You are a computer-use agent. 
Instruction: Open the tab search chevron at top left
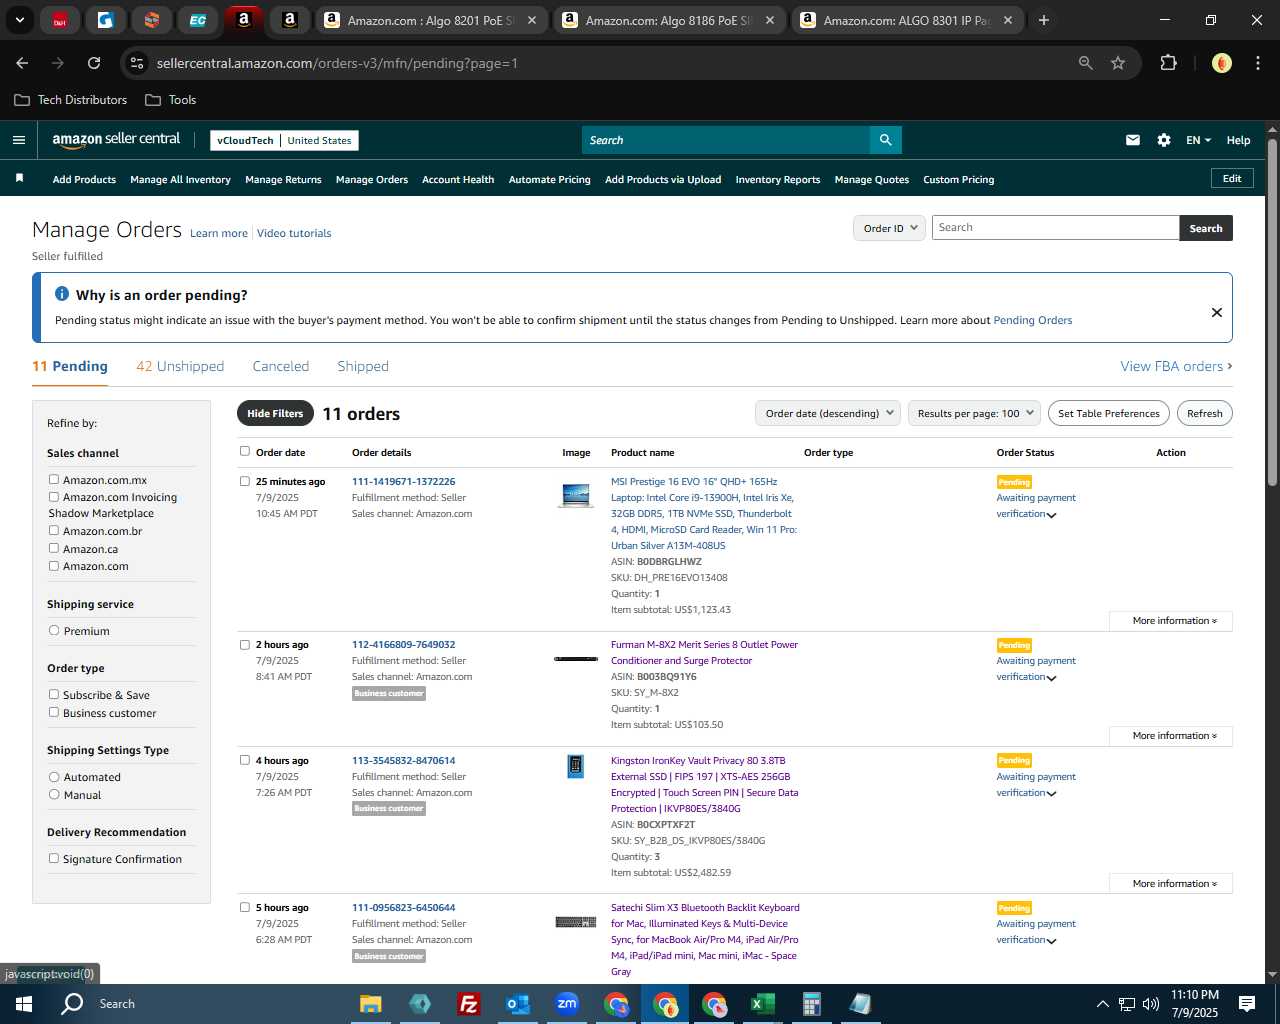click(19, 20)
